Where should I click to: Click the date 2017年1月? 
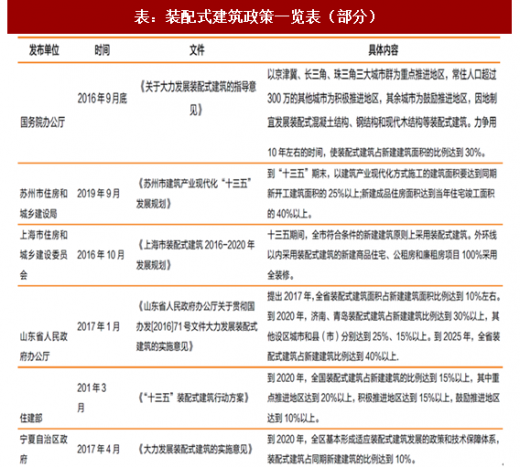pos(98,326)
